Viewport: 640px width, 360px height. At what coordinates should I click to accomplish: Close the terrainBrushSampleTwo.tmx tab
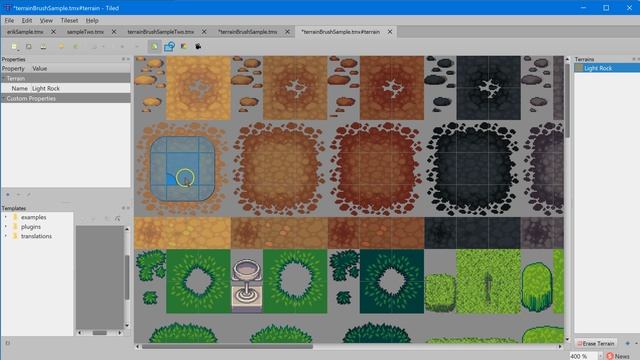204,32
